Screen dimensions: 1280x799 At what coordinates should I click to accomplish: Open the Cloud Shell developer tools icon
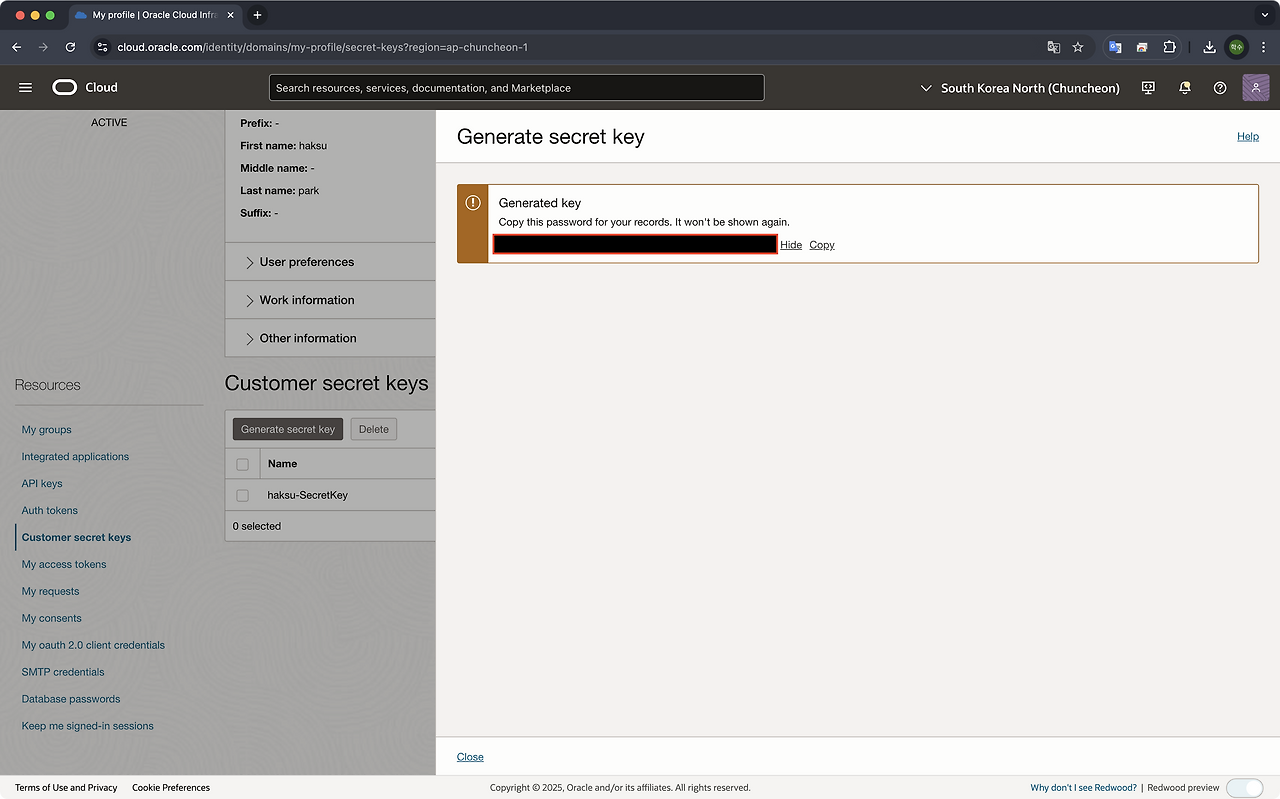(1148, 88)
